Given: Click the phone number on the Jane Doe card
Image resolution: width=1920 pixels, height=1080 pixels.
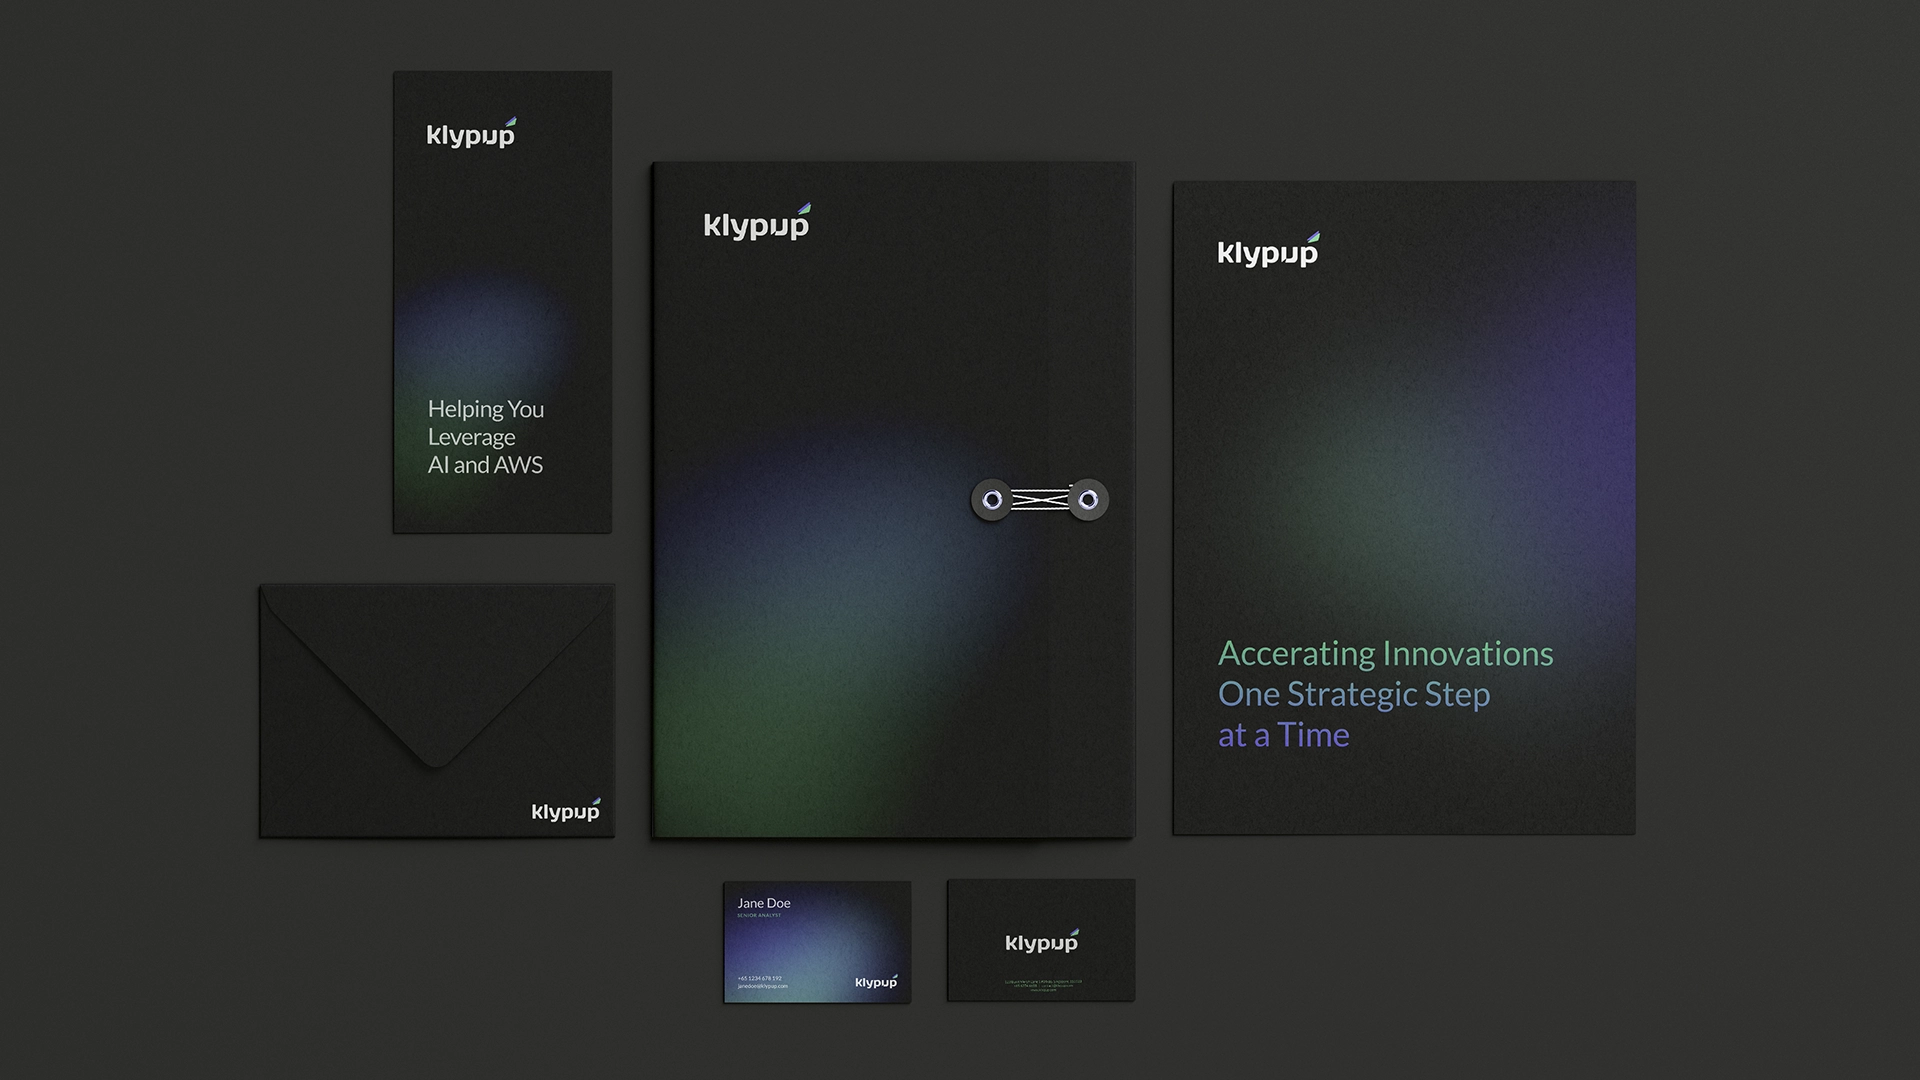Looking at the screenshot, I should tap(760, 978).
